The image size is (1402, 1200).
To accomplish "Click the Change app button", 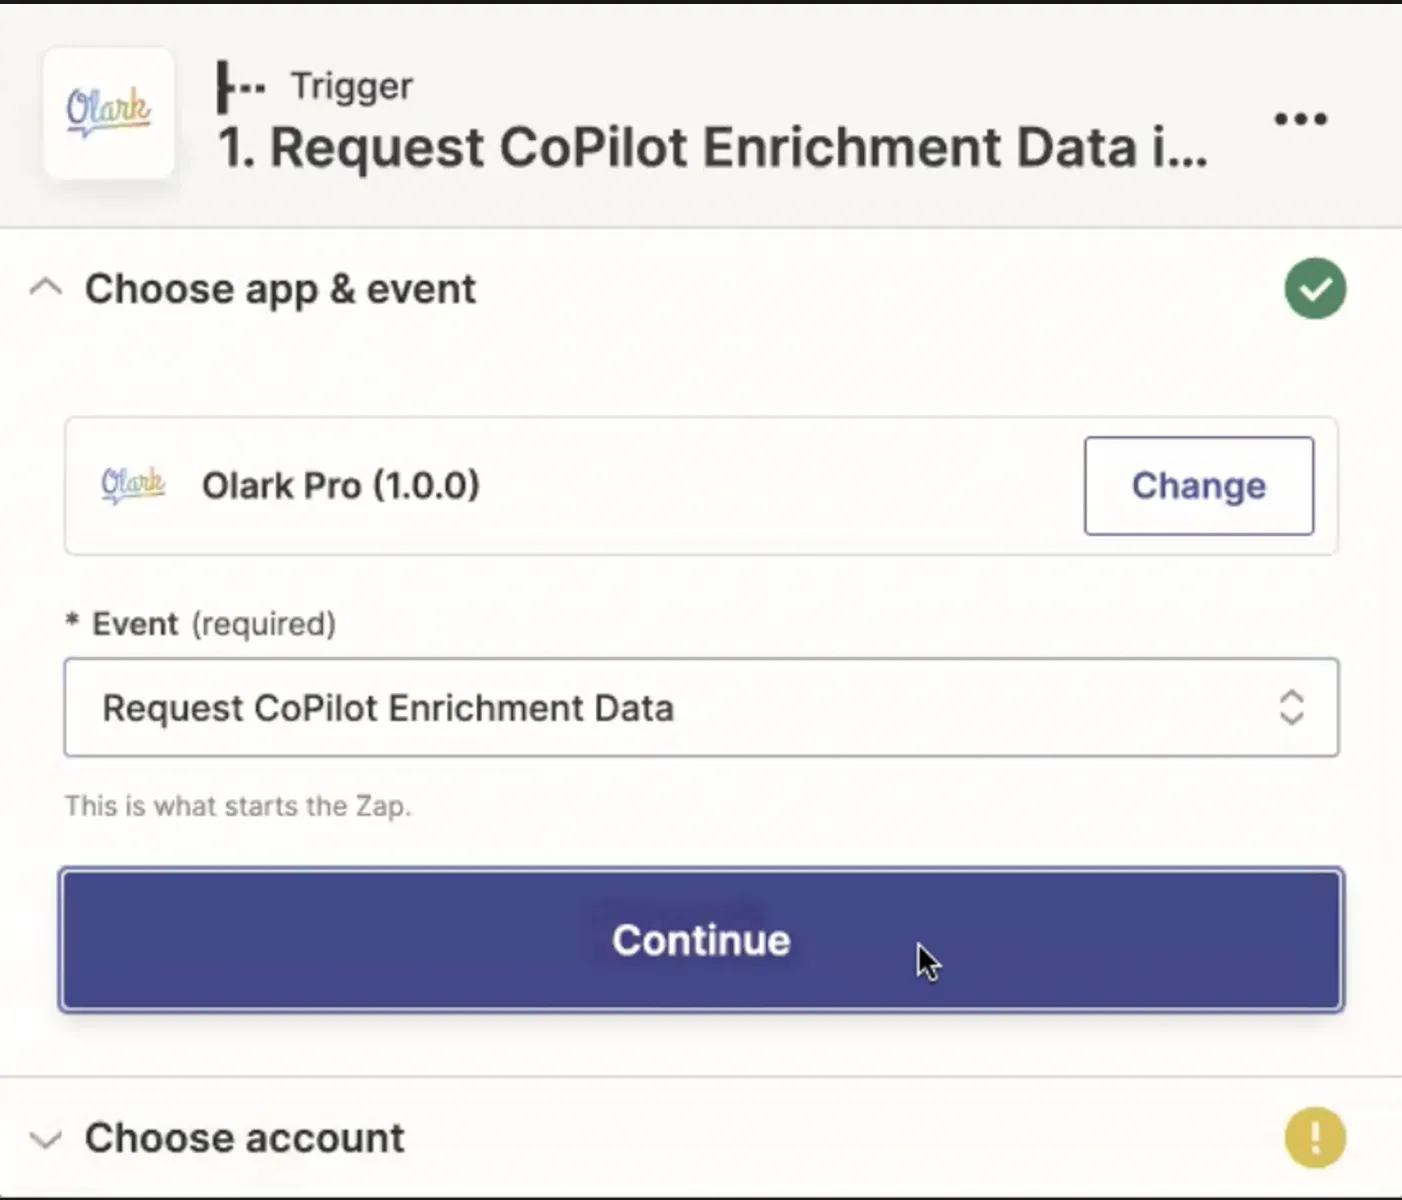I will (1199, 486).
